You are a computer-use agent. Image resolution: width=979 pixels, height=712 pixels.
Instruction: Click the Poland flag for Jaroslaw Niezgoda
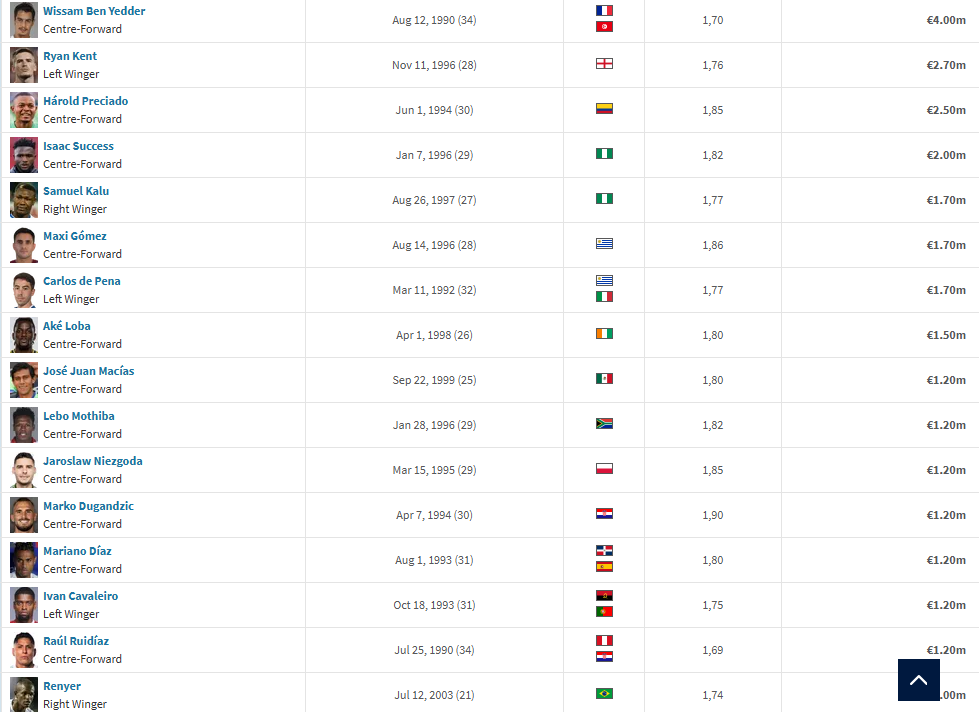click(604, 468)
